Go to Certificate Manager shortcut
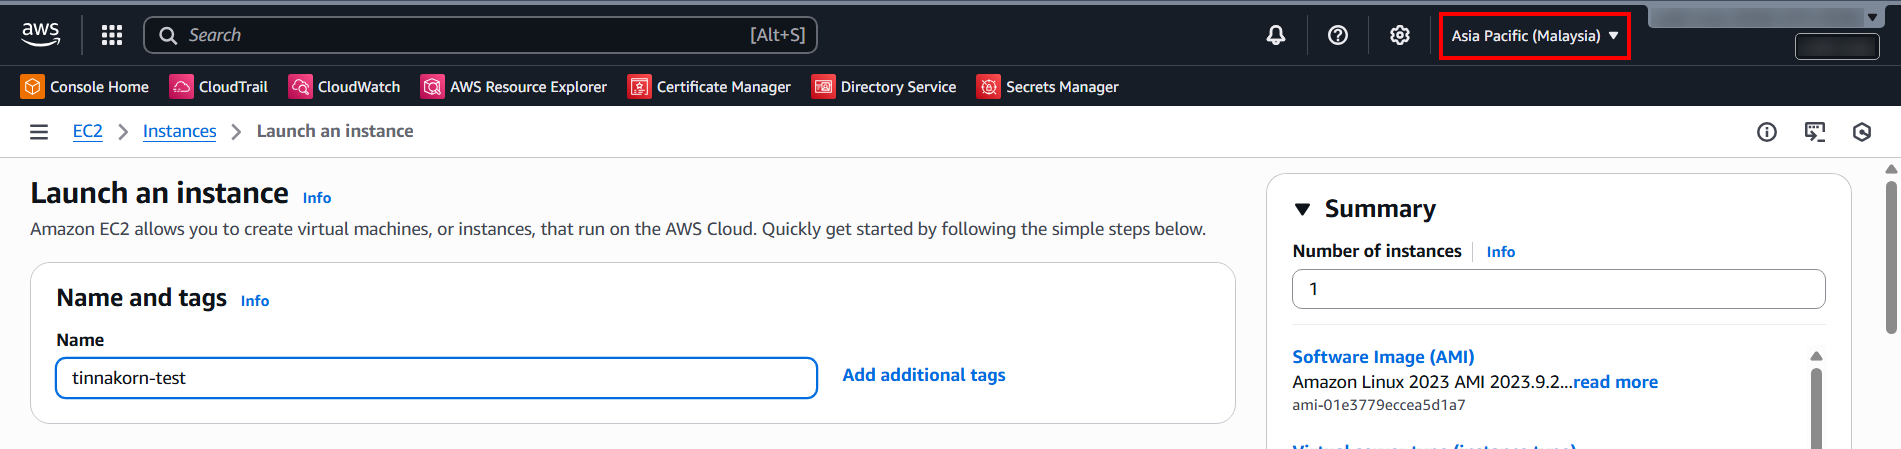This screenshot has width=1901, height=449. click(x=709, y=87)
